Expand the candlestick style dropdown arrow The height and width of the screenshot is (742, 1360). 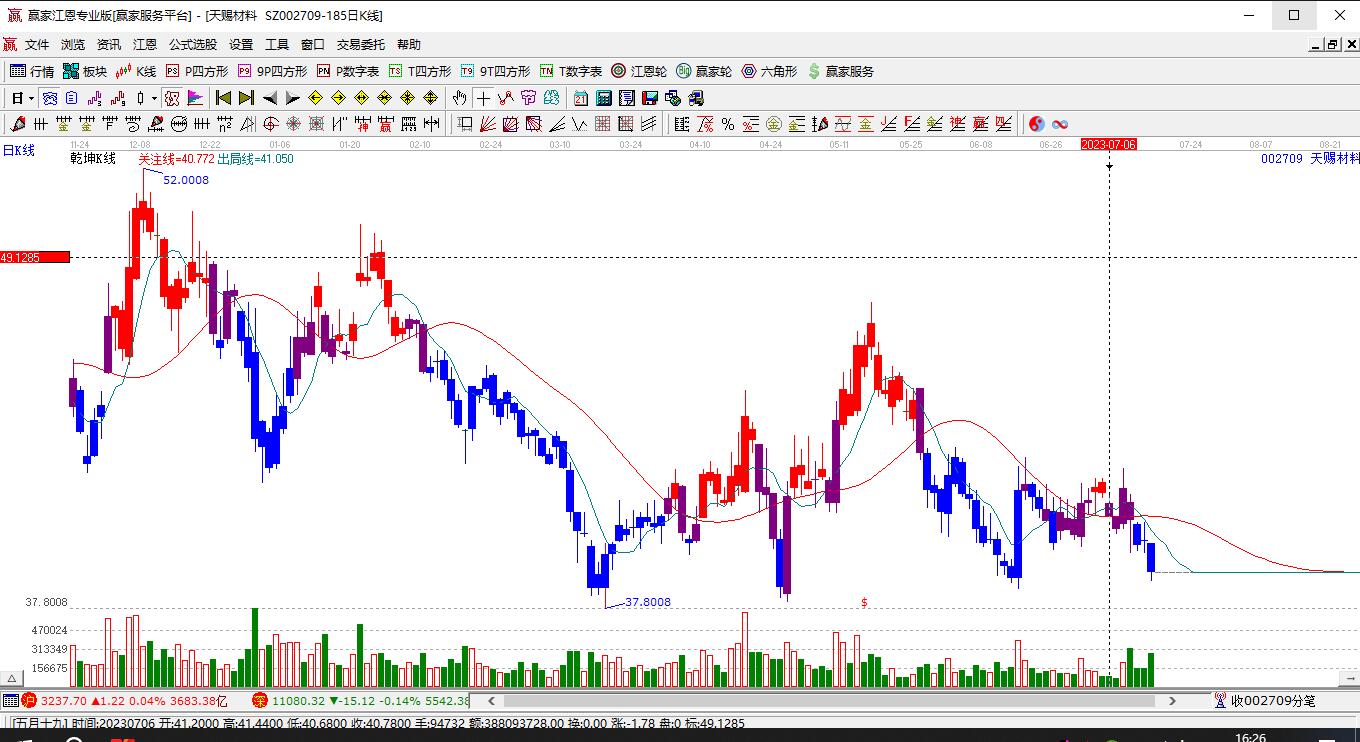pos(154,98)
